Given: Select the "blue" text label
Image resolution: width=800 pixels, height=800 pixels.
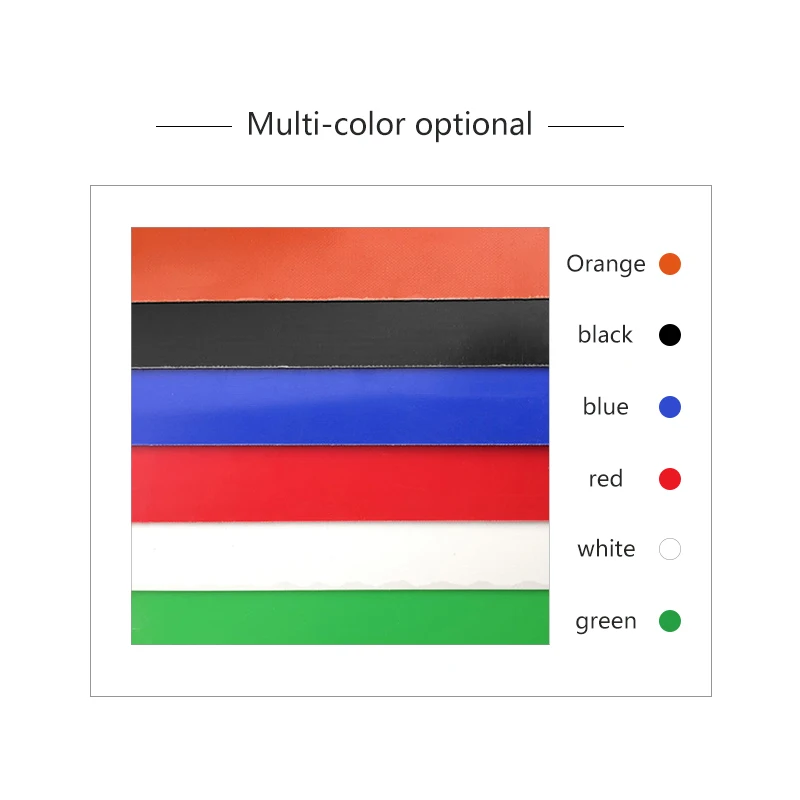Looking at the screenshot, I should click(605, 407).
